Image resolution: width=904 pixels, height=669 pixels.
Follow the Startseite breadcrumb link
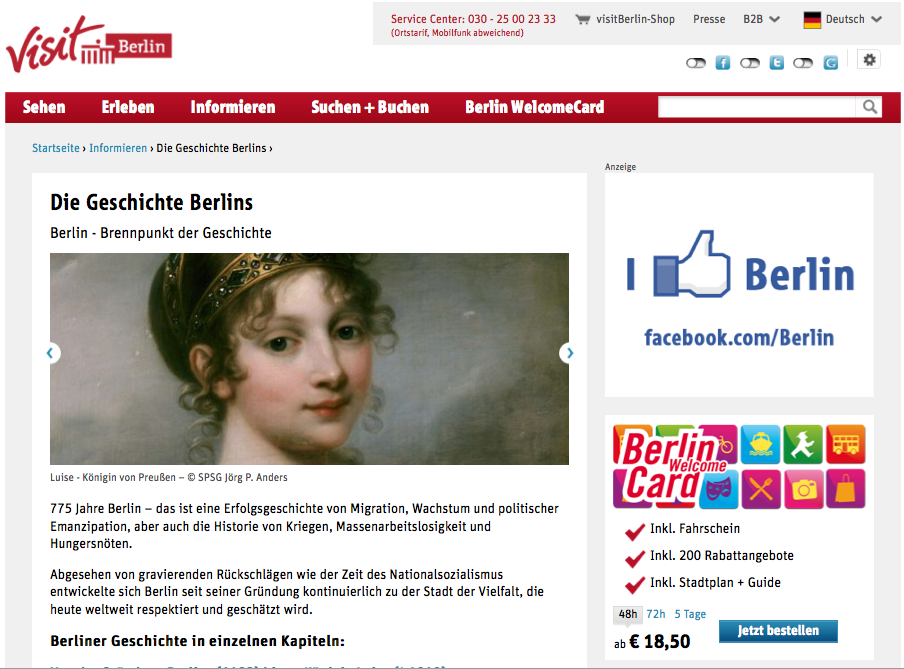point(56,148)
